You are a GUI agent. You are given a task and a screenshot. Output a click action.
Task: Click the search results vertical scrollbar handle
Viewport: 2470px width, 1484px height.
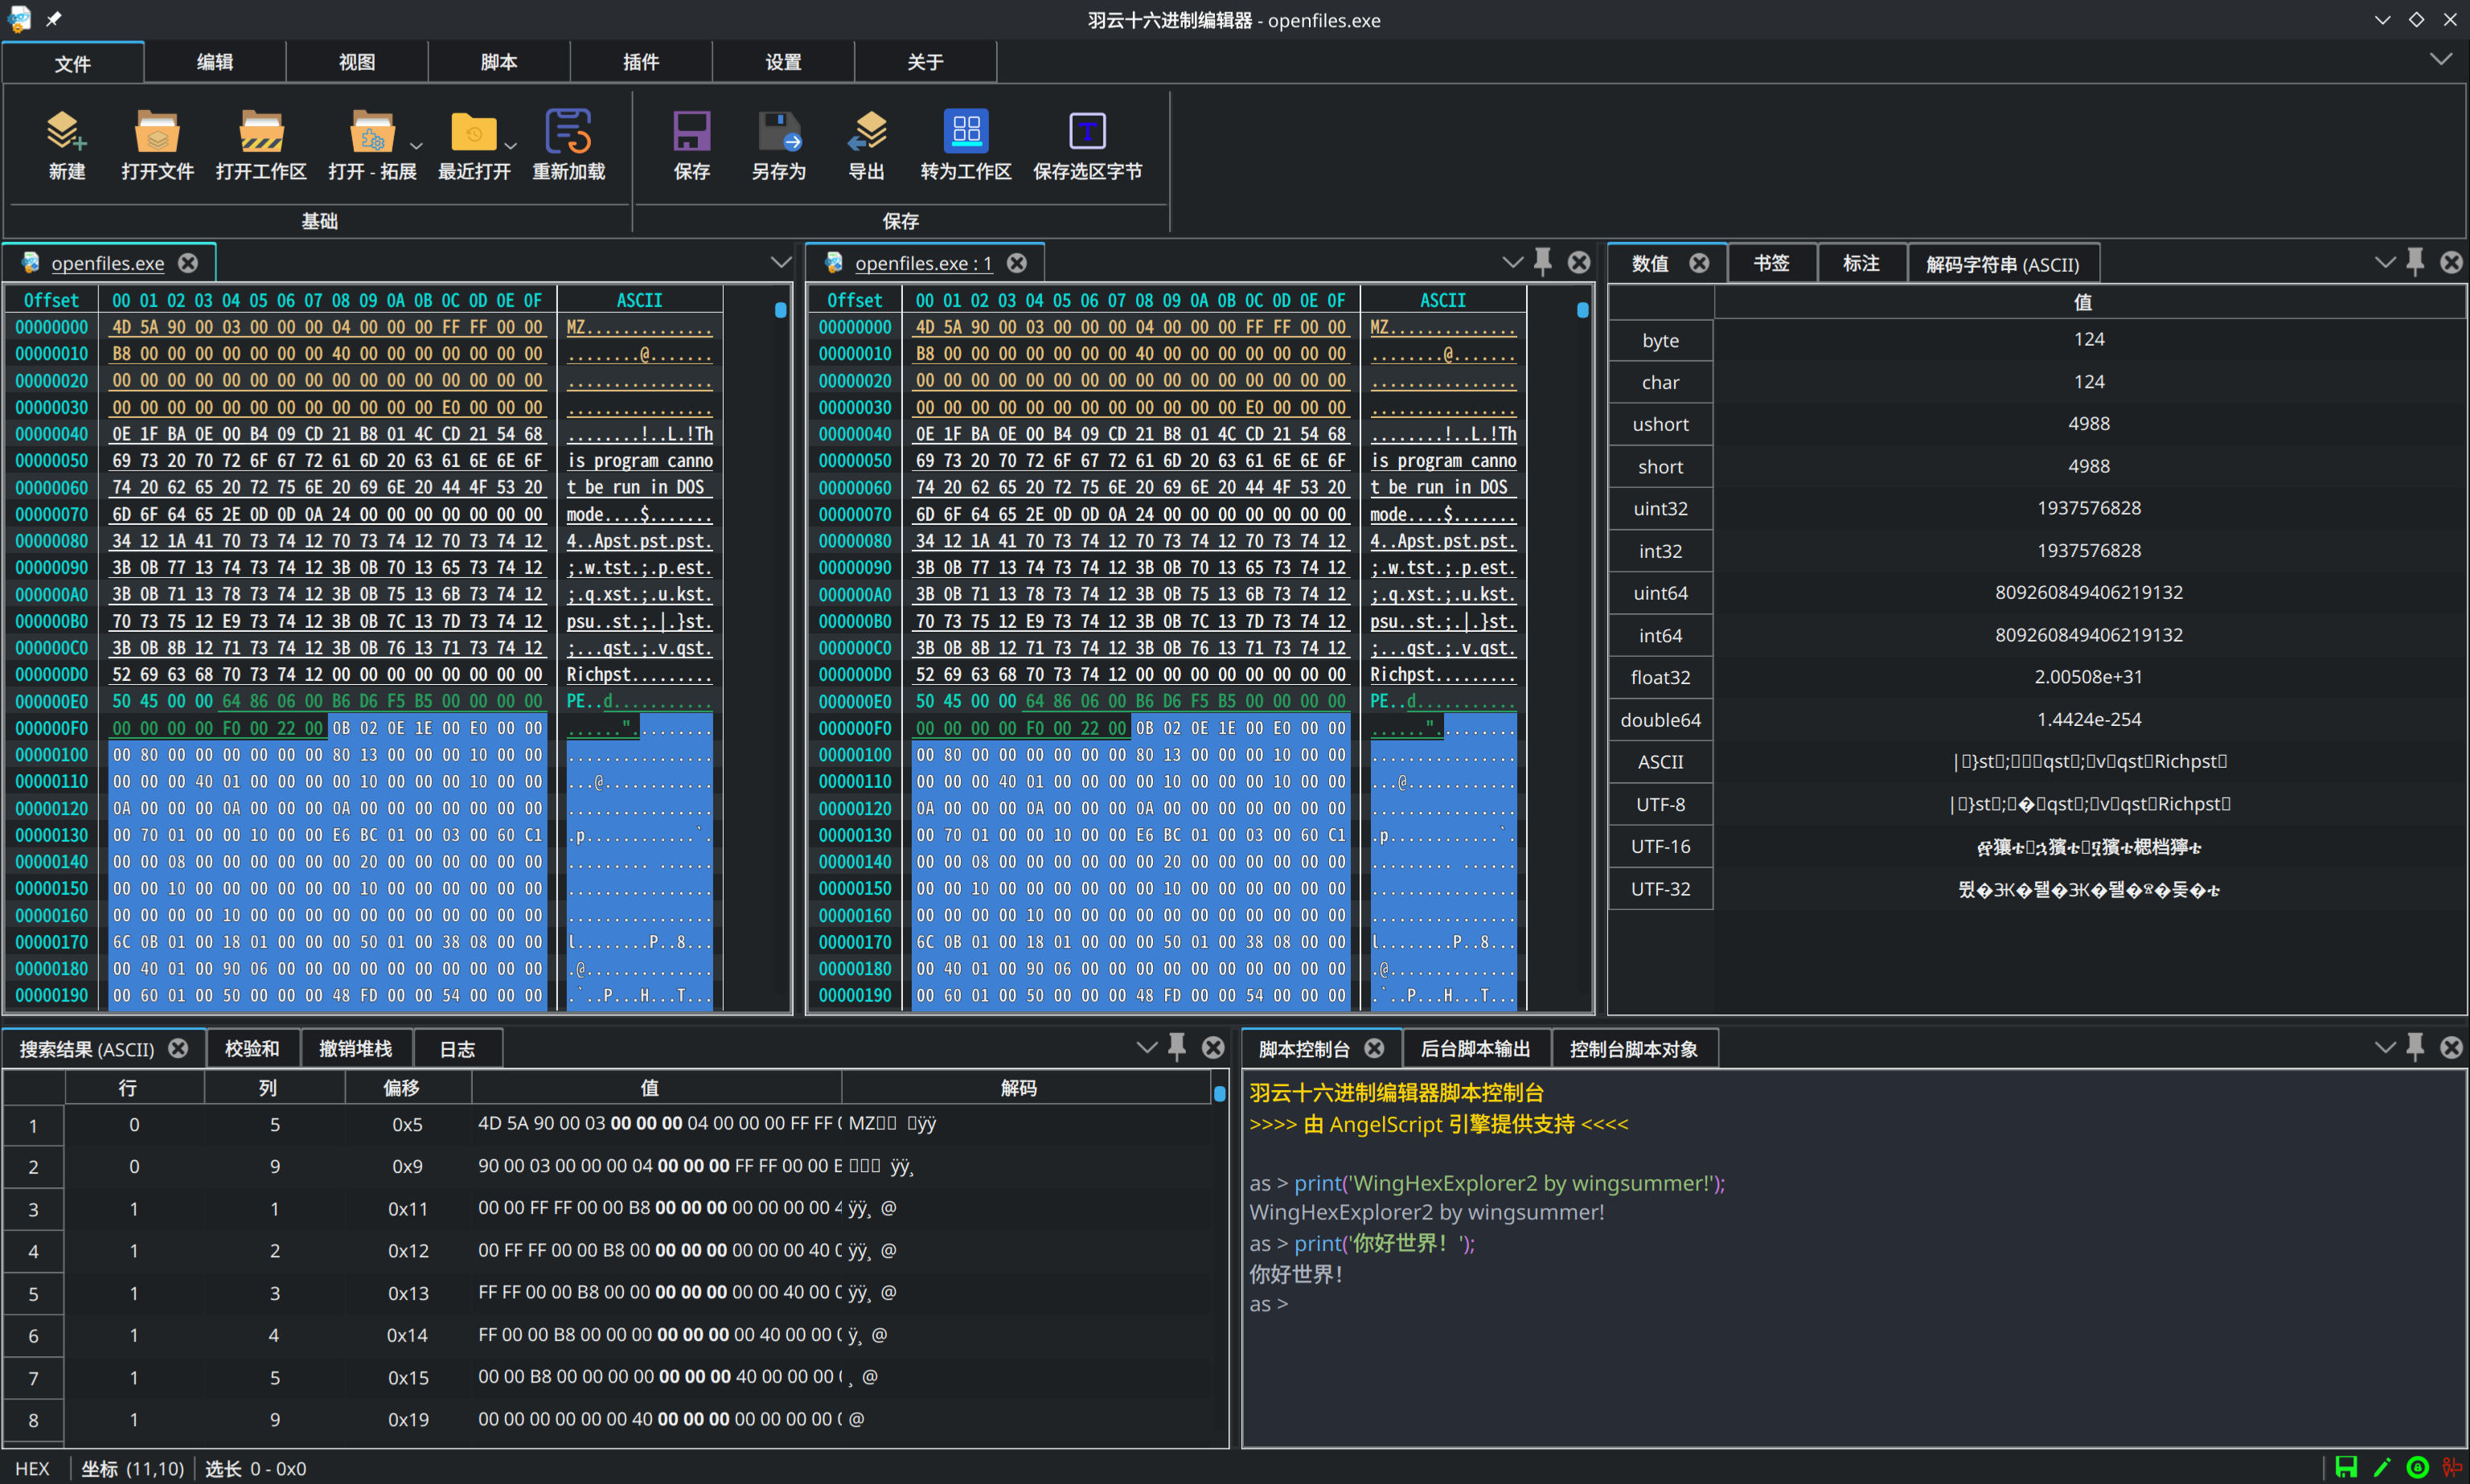coord(1219,1094)
